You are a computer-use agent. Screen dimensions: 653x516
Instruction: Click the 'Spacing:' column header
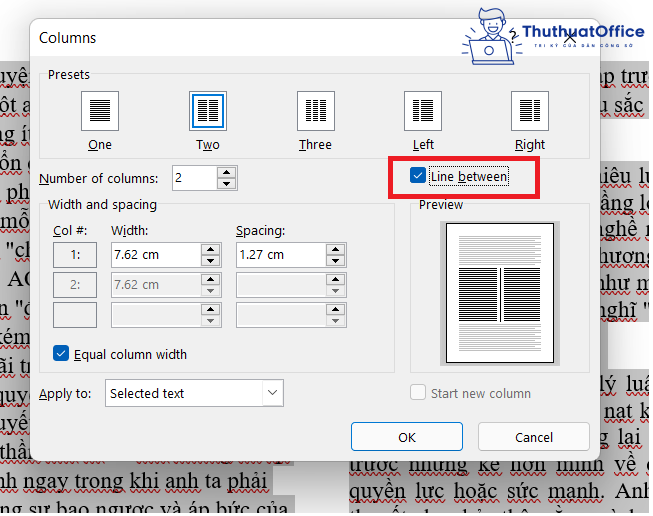pos(261,230)
